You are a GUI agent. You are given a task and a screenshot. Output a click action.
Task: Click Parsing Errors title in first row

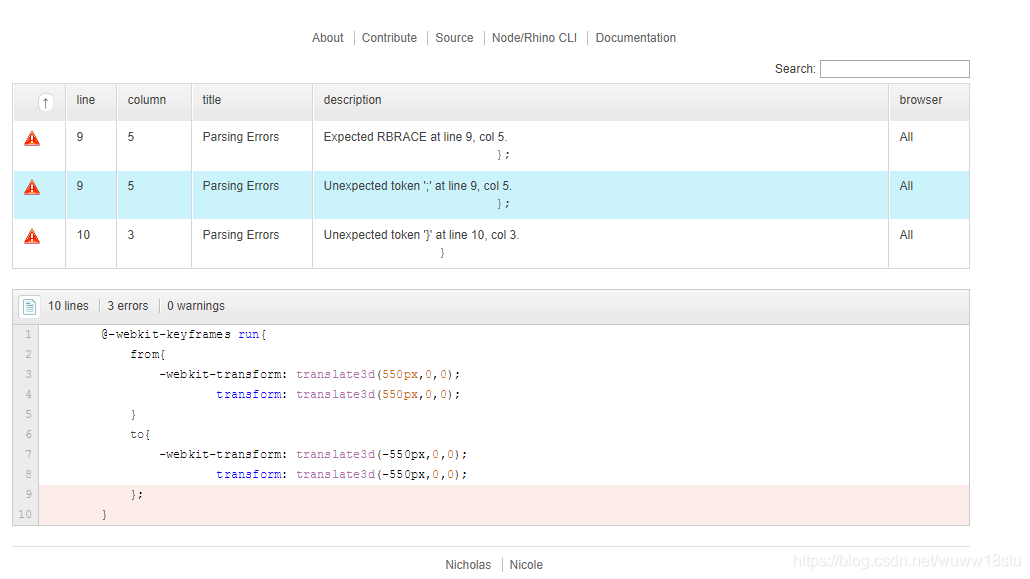pyautogui.click(x=240, y=137)
